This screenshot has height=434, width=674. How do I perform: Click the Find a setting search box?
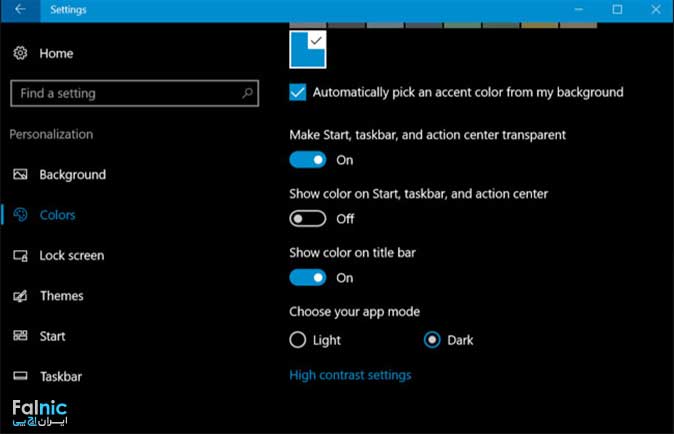[125, 93]
